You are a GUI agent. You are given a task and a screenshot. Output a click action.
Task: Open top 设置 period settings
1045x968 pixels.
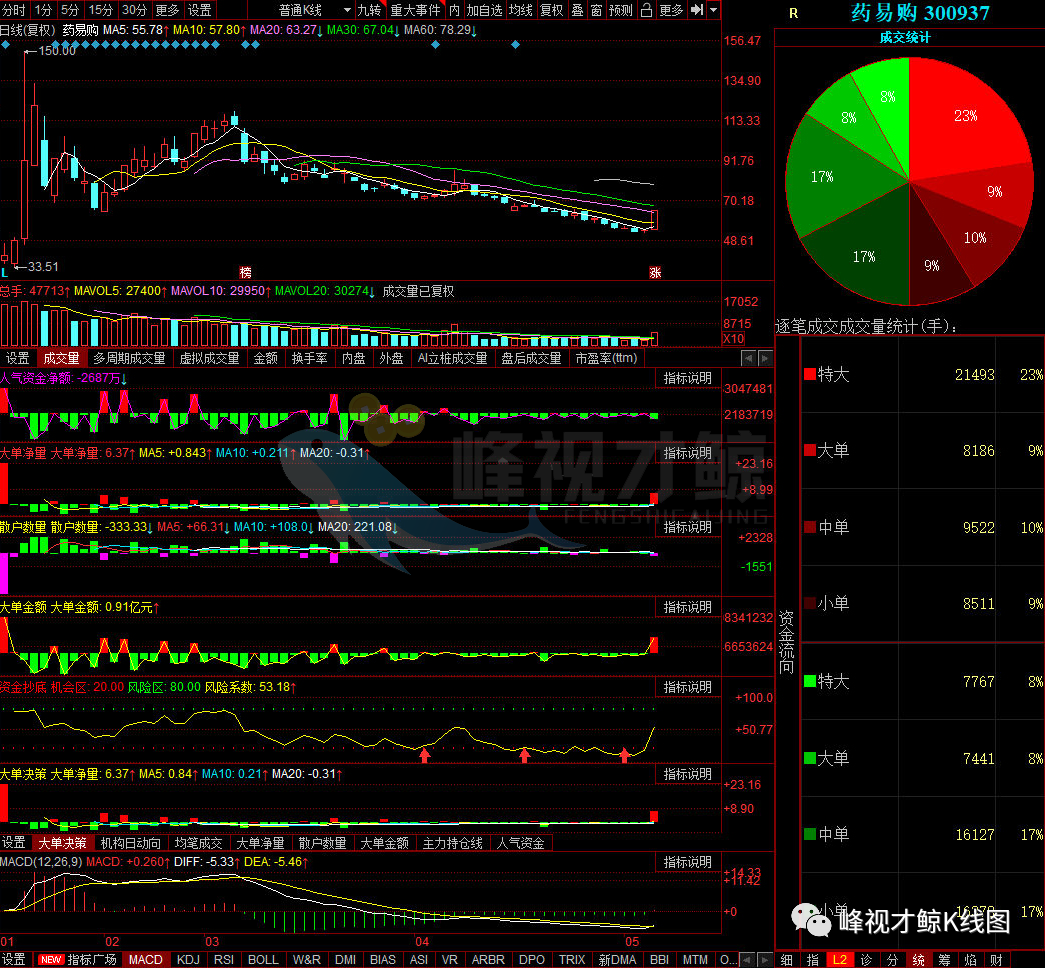pos(199,10)
